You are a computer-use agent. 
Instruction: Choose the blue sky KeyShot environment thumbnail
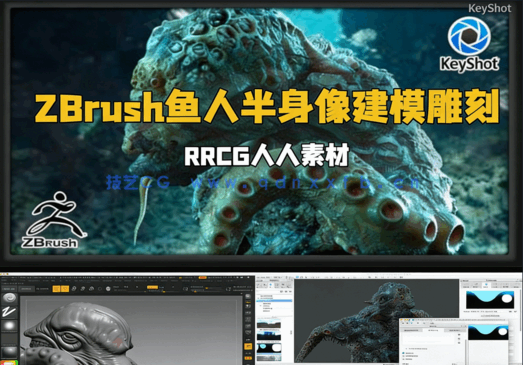(x=269, y=336)
